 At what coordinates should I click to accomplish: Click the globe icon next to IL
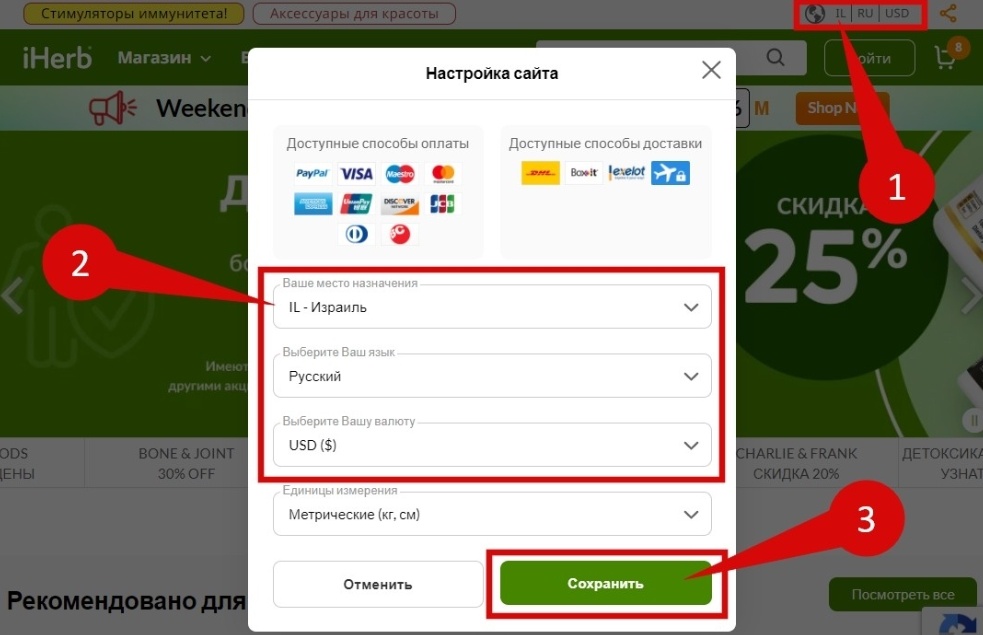[814, 14]
